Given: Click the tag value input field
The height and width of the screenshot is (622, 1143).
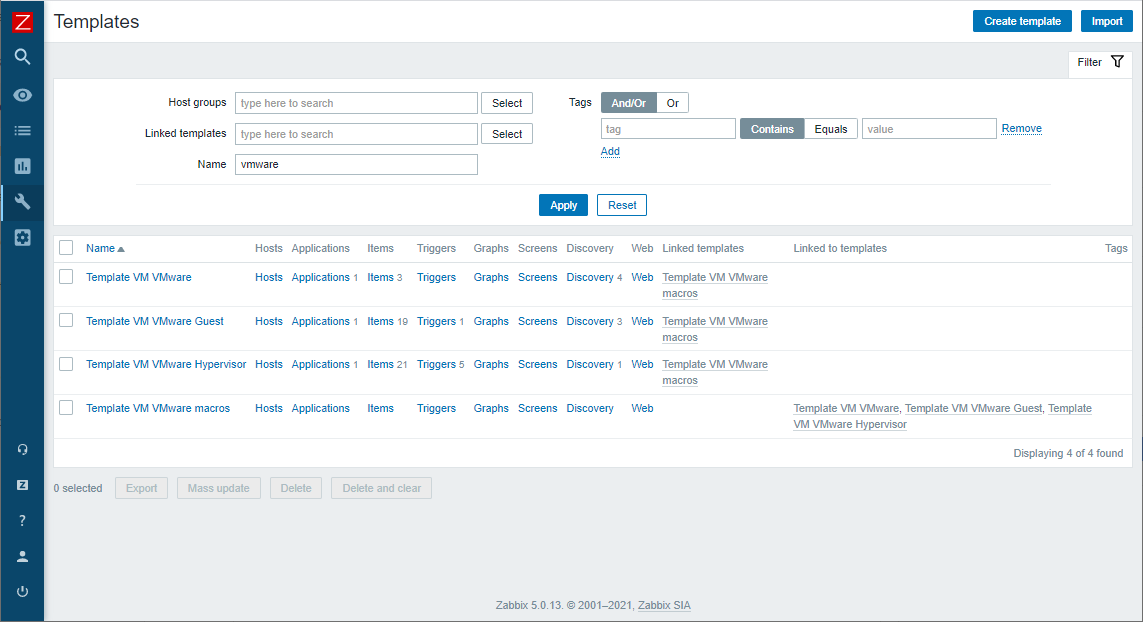Looking at the screenshot, I should [929, 129].
